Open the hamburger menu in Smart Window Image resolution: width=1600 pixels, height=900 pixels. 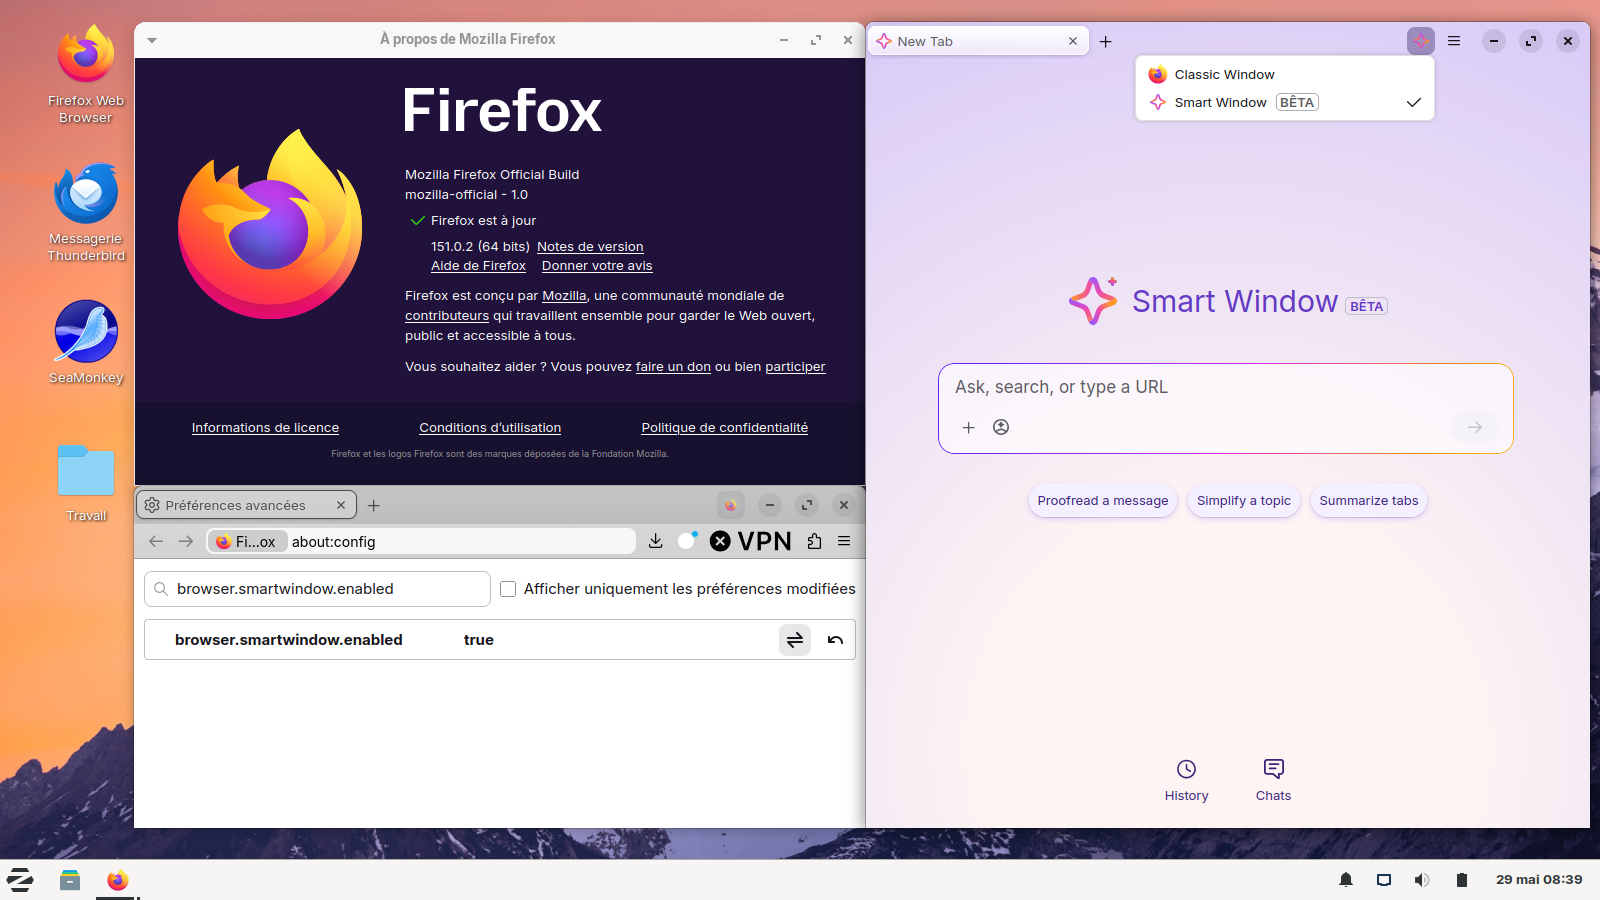1454,41
